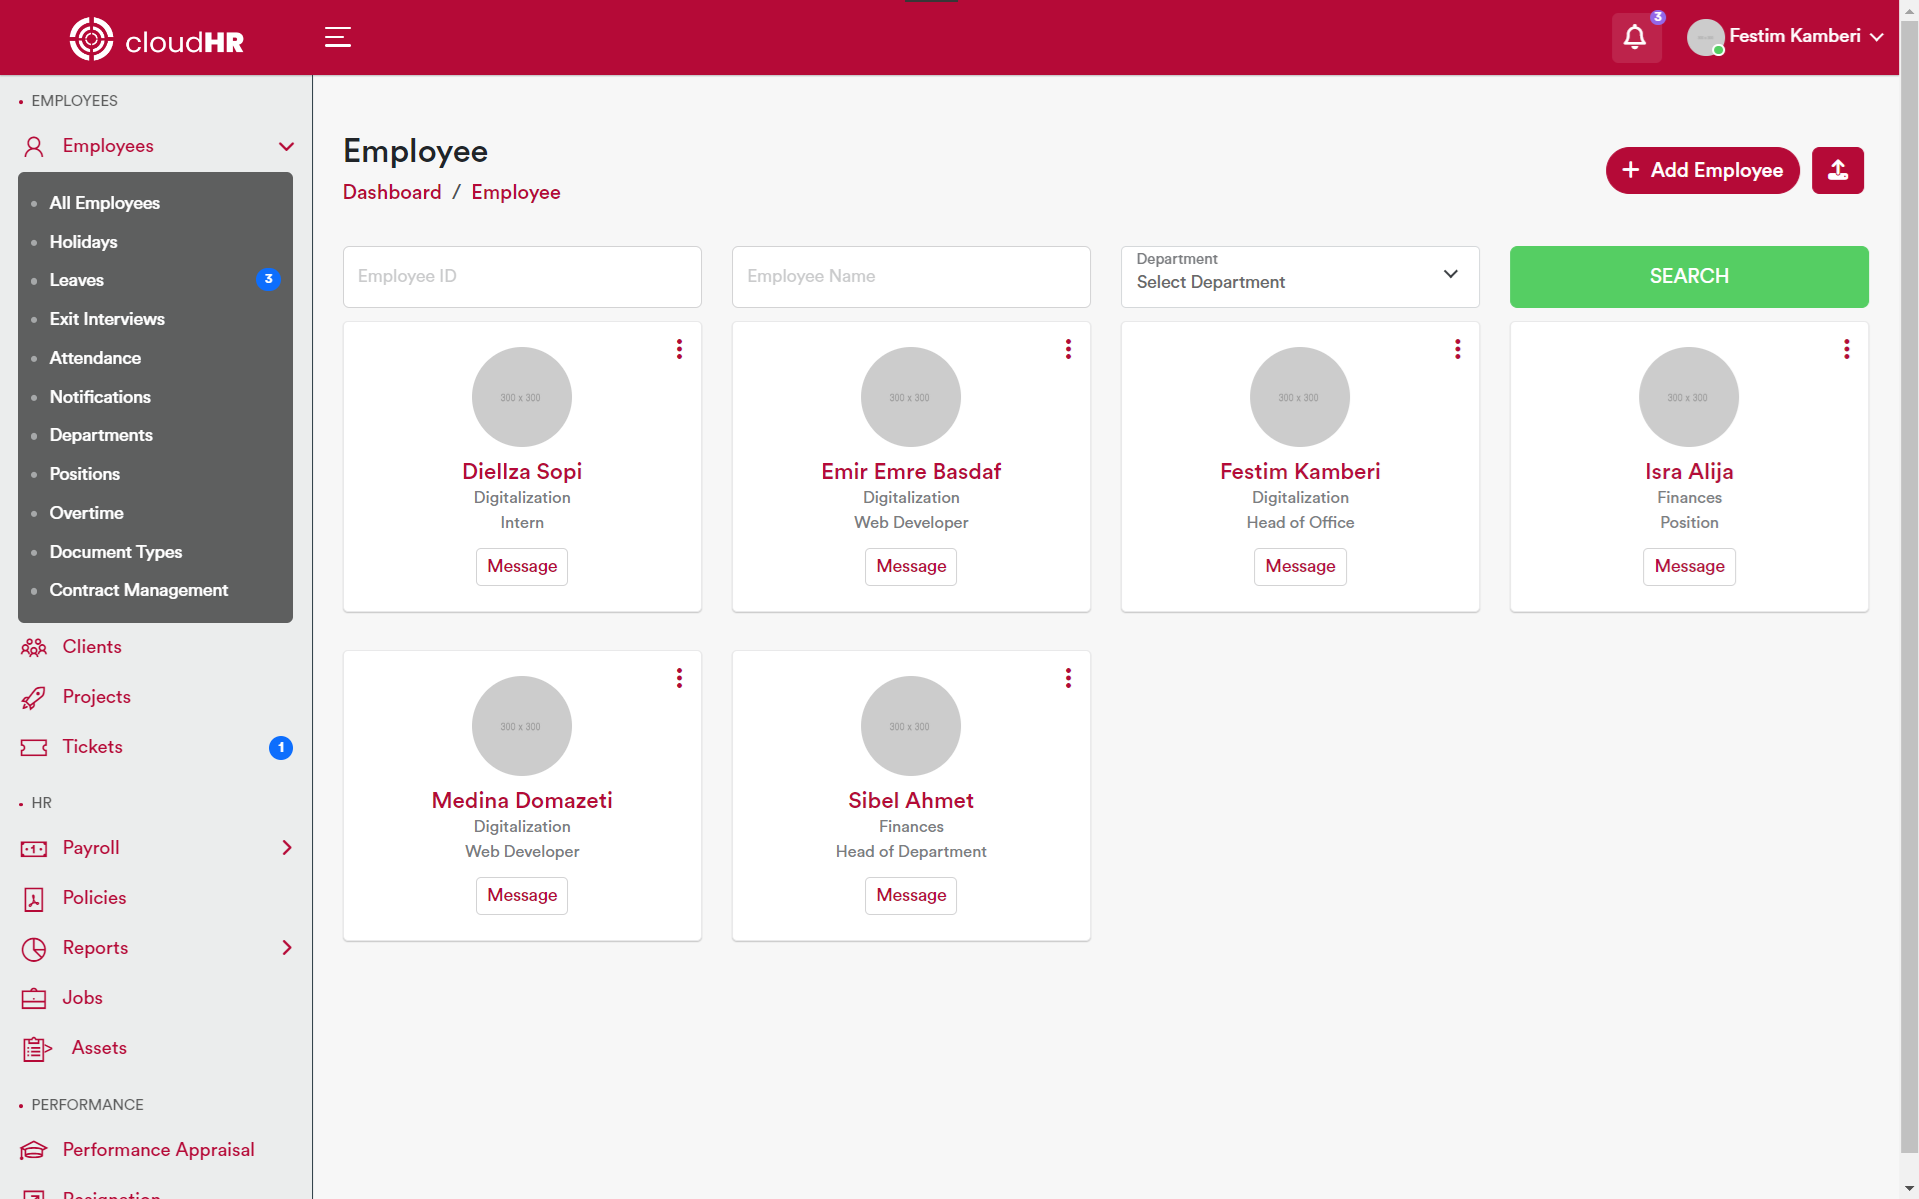1919x1199 pixels.
Task: Go to Leaves in the sidebar
Action: 77,280
